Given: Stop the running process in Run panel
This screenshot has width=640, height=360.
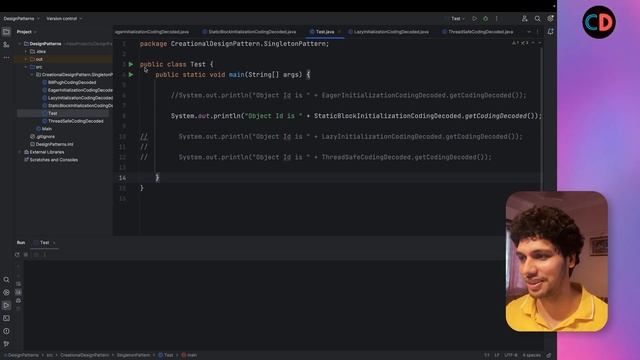Looking at the screenshot, I should tap(26, 255).
